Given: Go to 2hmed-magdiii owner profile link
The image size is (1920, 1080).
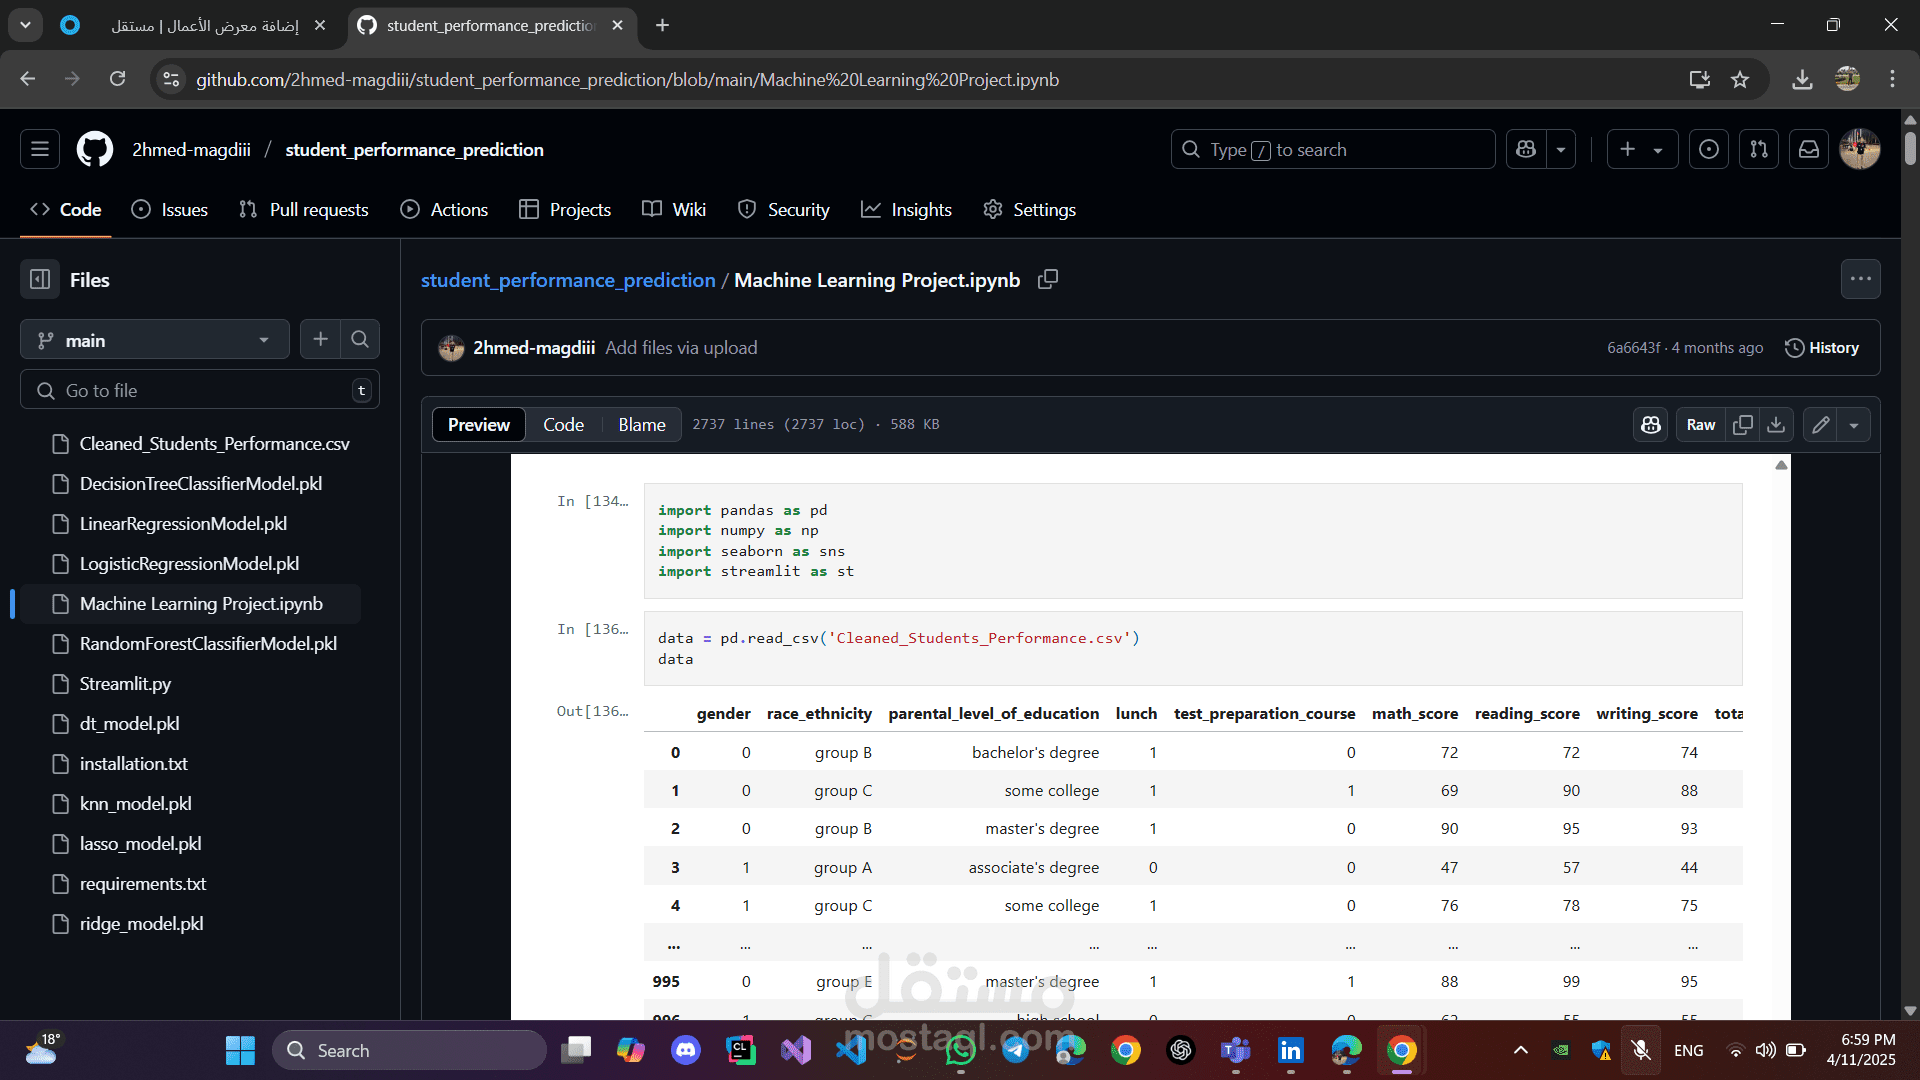Looking at the screenshot, I should 191,150.
